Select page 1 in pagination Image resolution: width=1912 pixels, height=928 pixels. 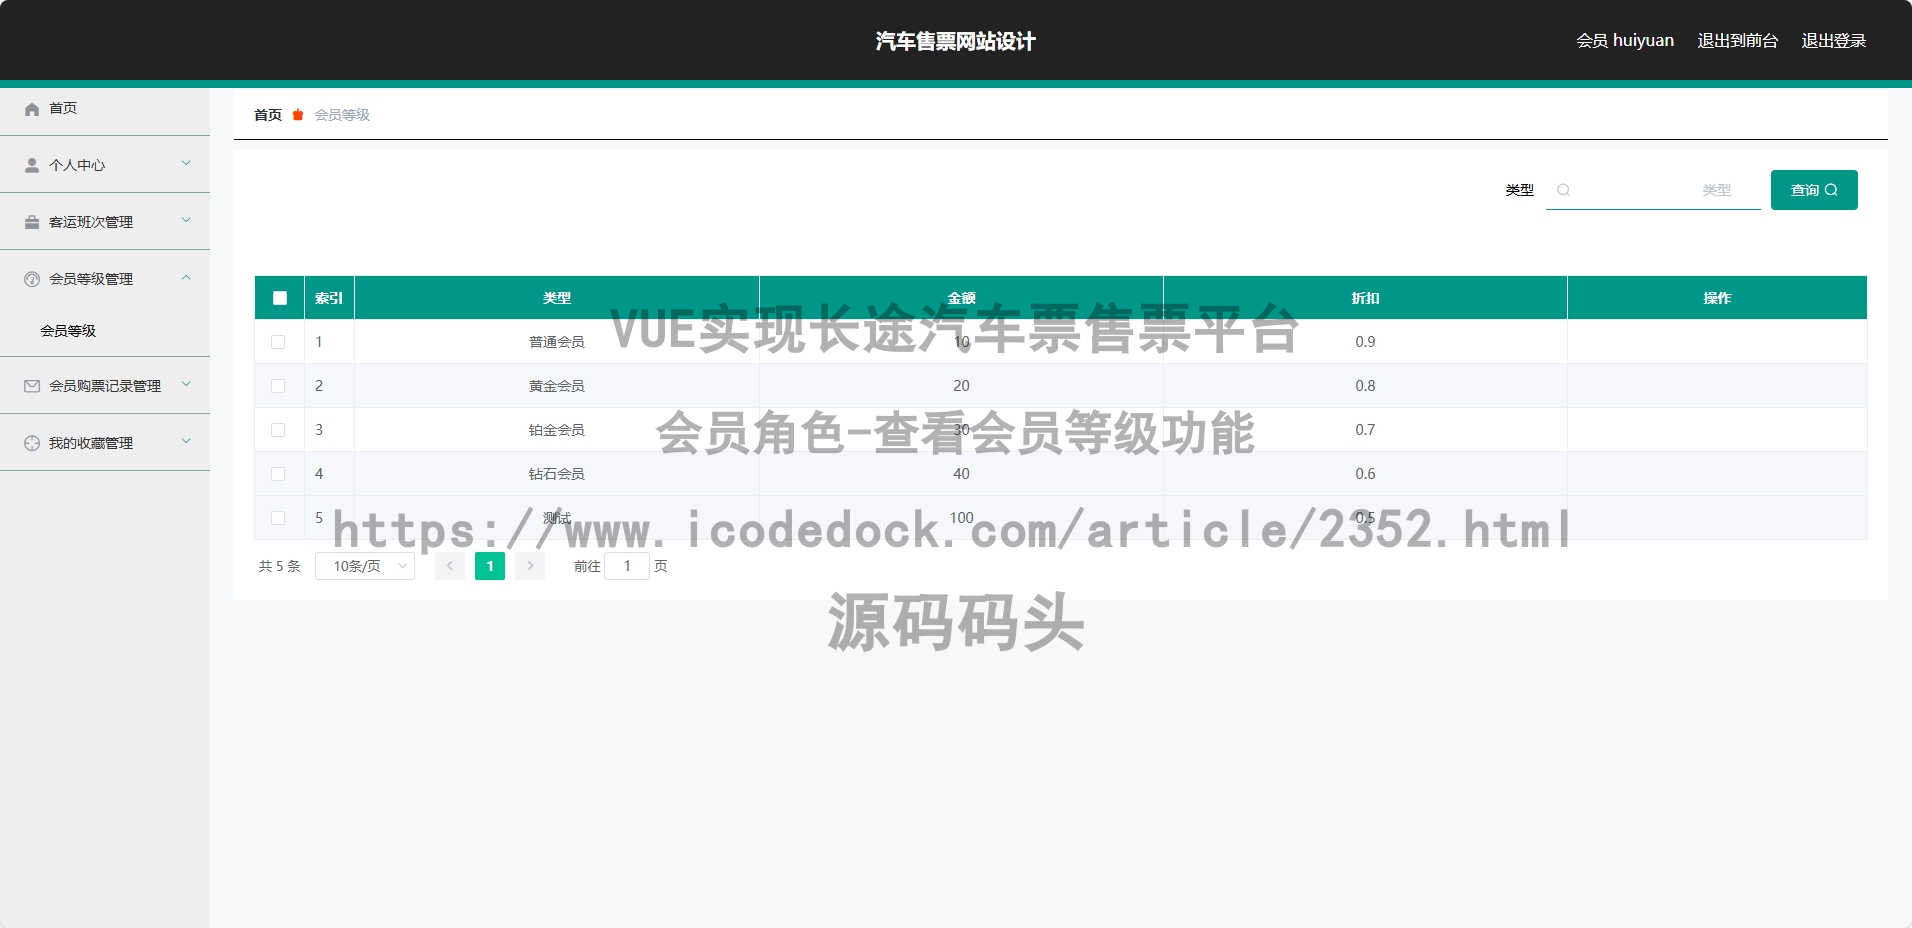490,566
